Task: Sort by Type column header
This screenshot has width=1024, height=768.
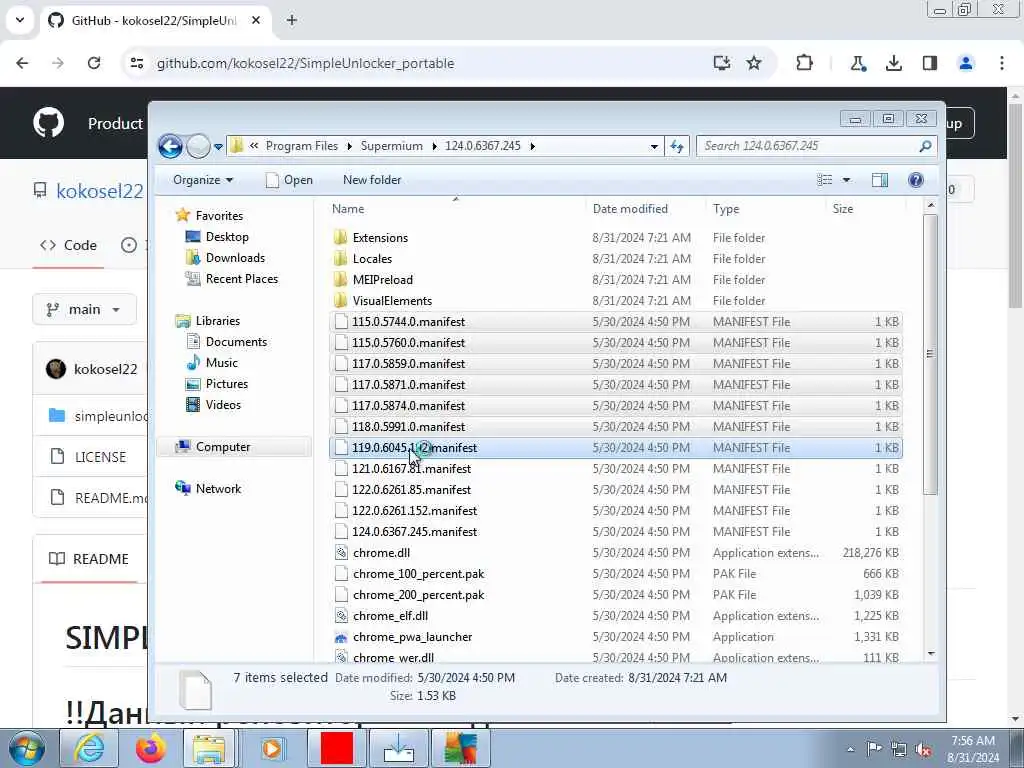Action: pyautogui.click(x=765, y=209)
